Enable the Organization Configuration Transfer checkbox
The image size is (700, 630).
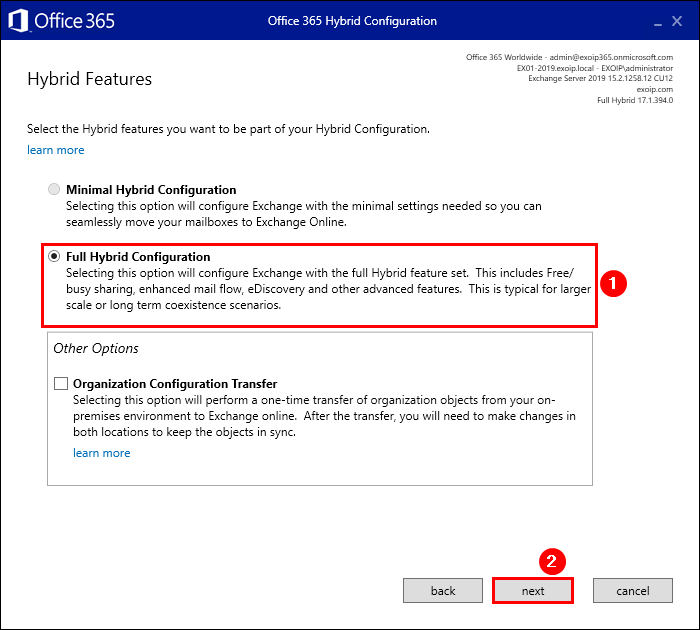click(61, 383)
